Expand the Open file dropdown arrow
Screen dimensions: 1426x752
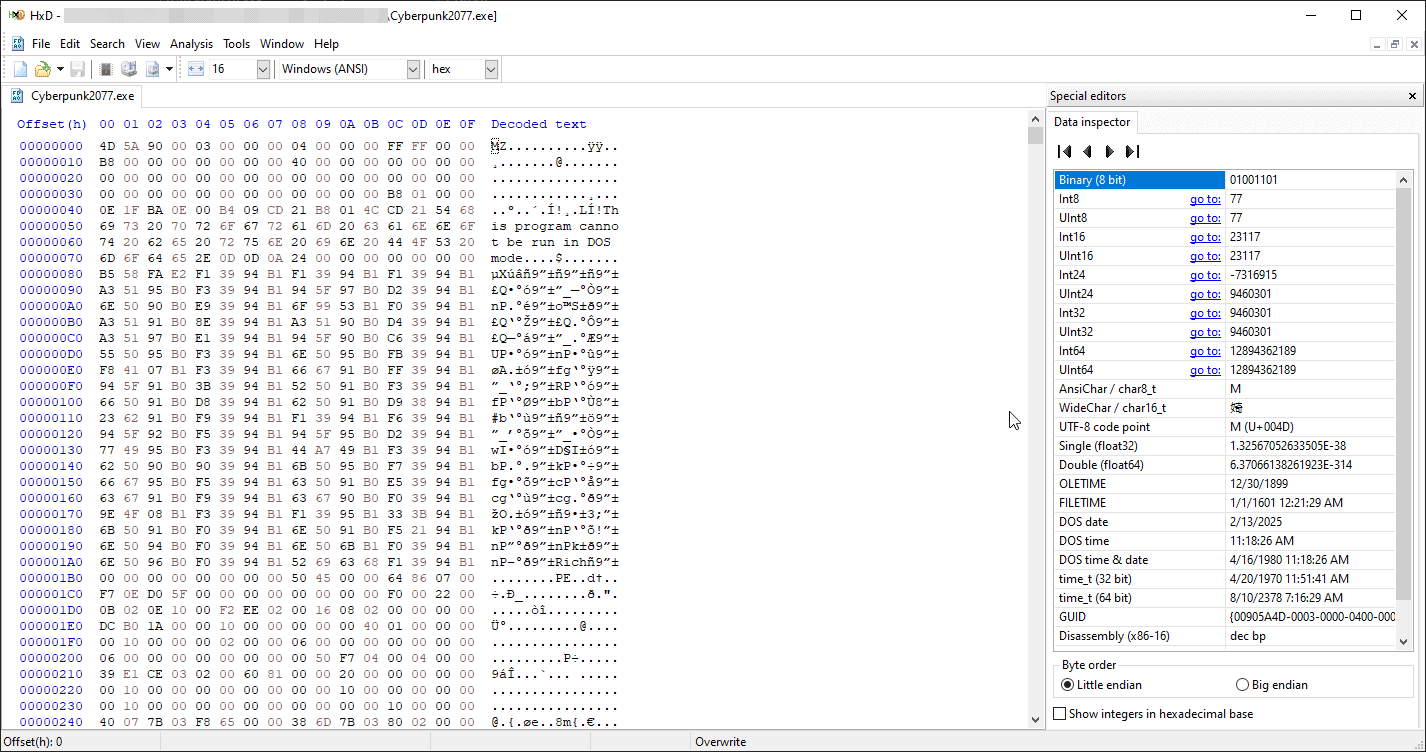click(60, 69)
